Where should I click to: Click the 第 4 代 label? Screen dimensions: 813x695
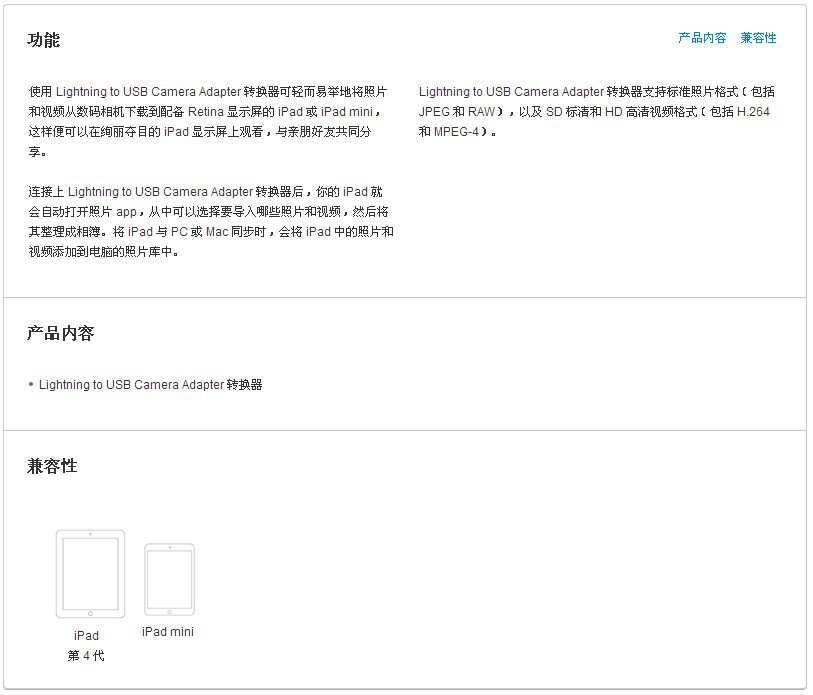click(x=86, y=656)
